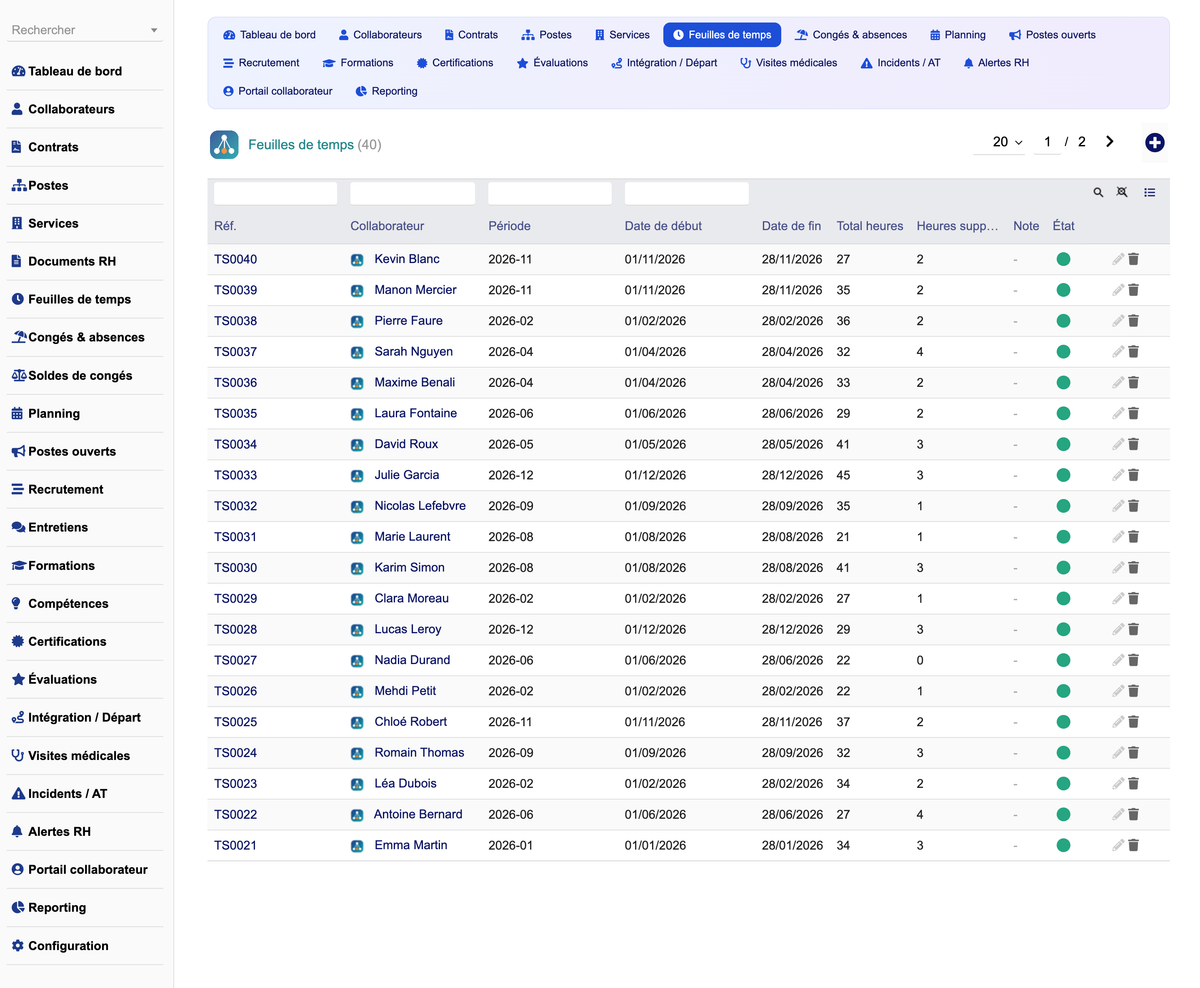Click green status dot for TS0040

[x=1063, y=259]
